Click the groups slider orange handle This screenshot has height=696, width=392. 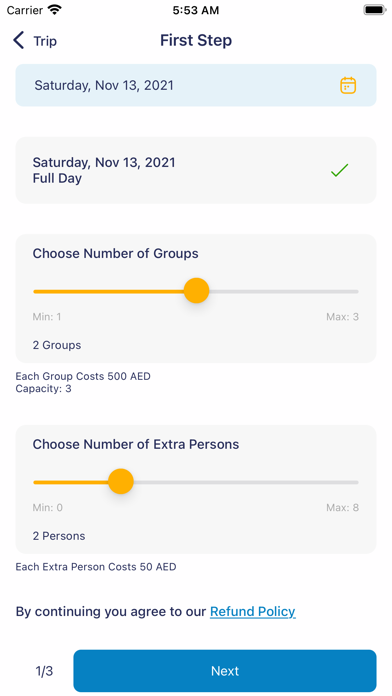[x=196, y=291]
